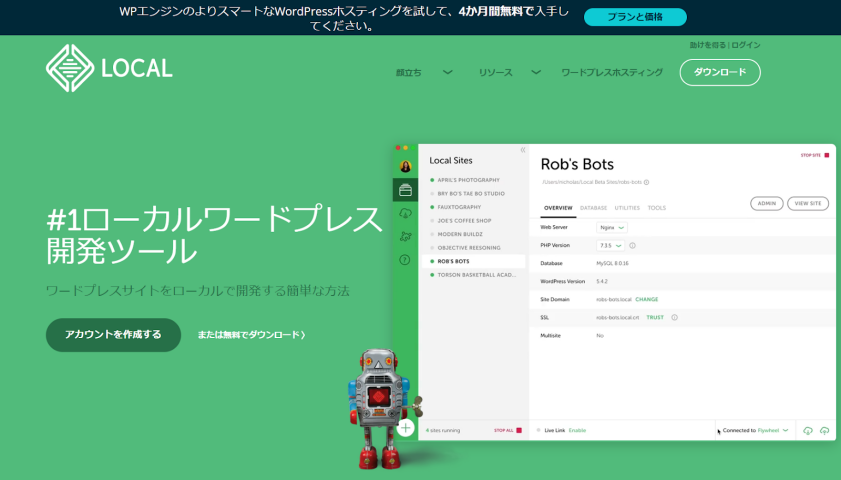
Task: Click the plus add site button
Action: [405, 428]
